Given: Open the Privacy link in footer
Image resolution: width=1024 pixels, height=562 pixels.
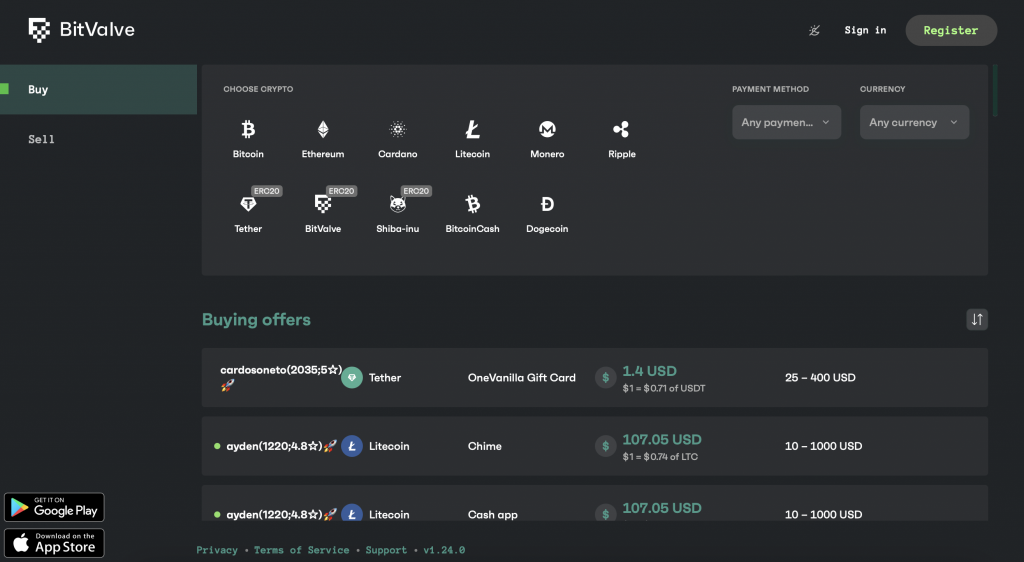Looking at the screenshot, I should click(217, 550).
